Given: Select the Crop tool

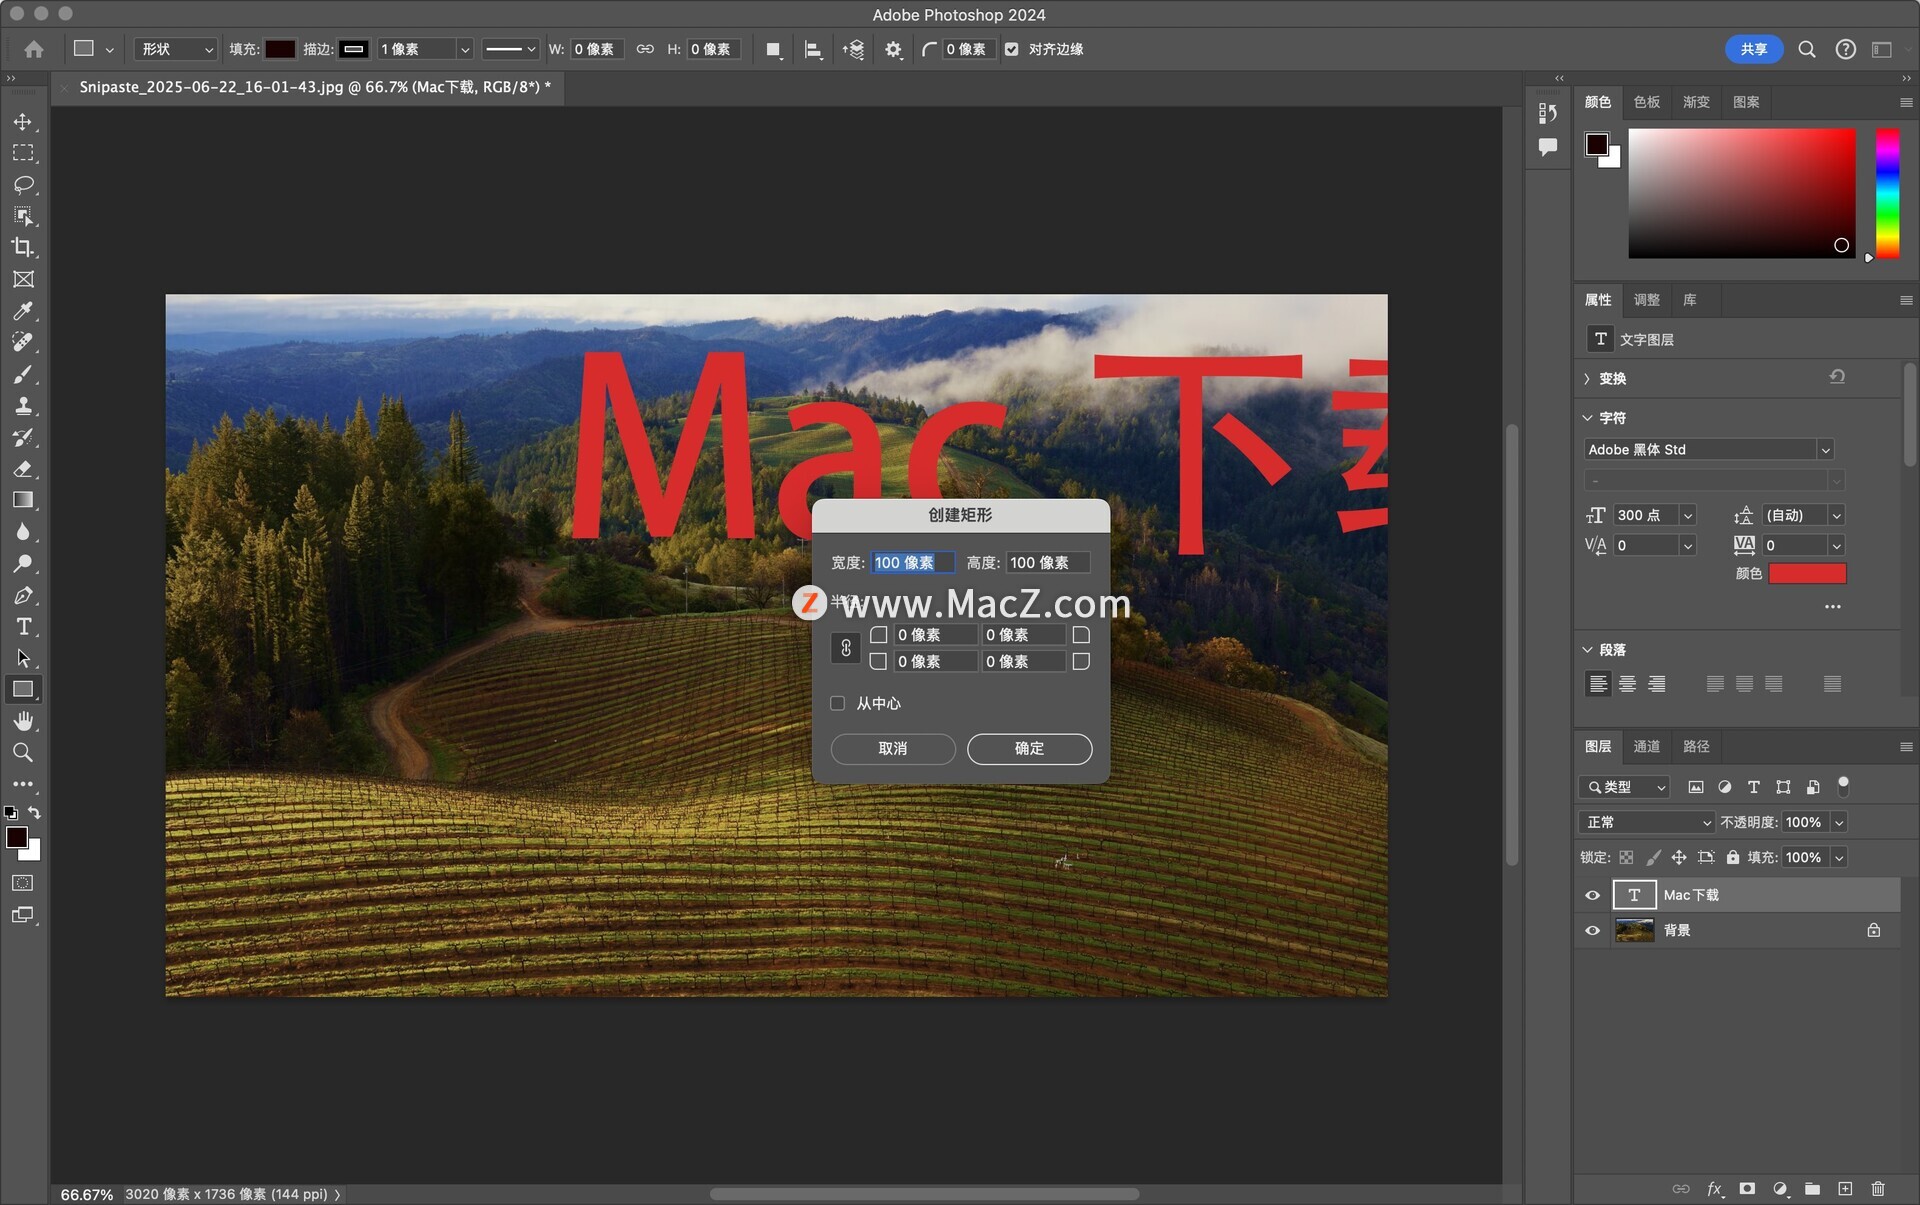Looking at the screenshot, I should click(x=22, y=247).
